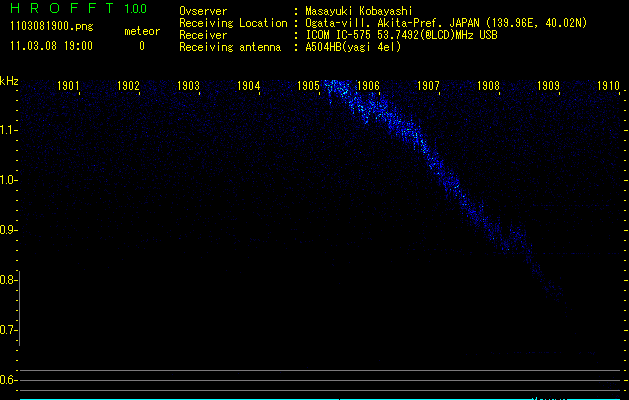Click the 0.8 kHz frequency tick label
Screen dimensions: 629x400
8,280
